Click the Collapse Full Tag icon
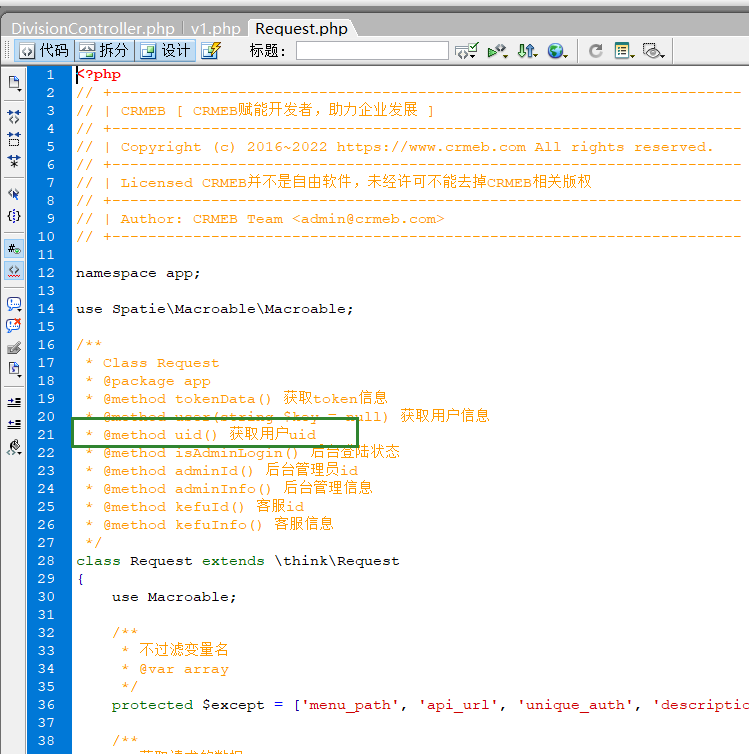 point(14,117)
